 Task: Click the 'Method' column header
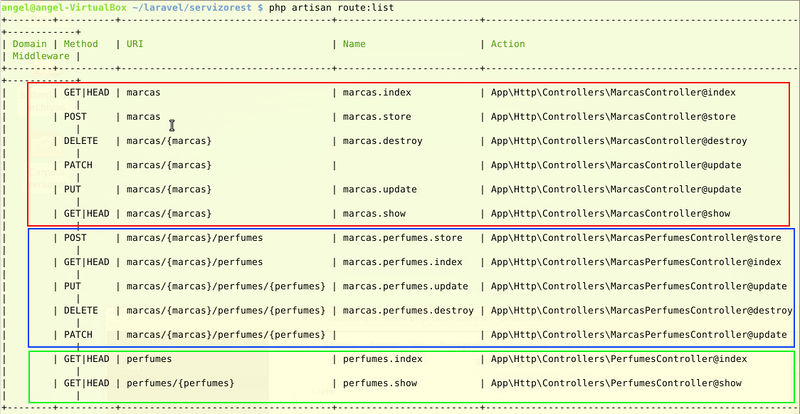(x=81, y=44)
